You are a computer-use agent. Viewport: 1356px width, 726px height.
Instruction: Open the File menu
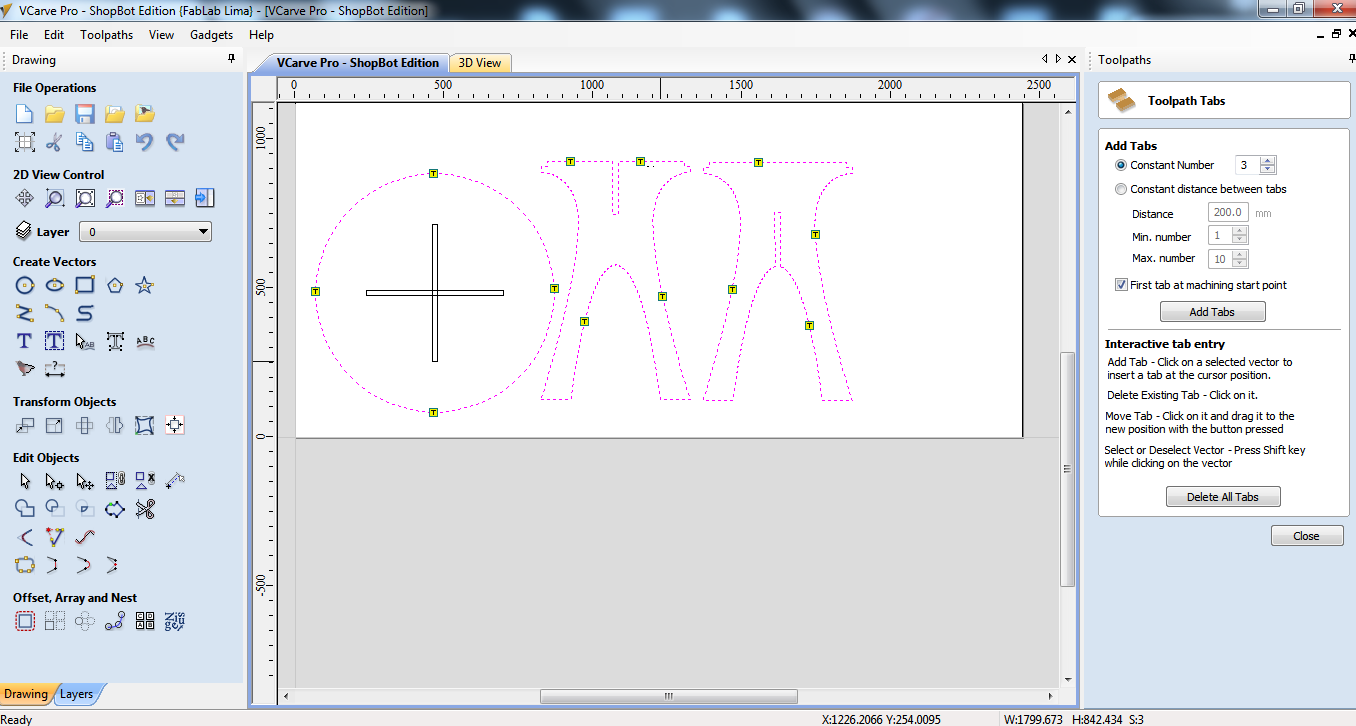(x=19, y=35)
